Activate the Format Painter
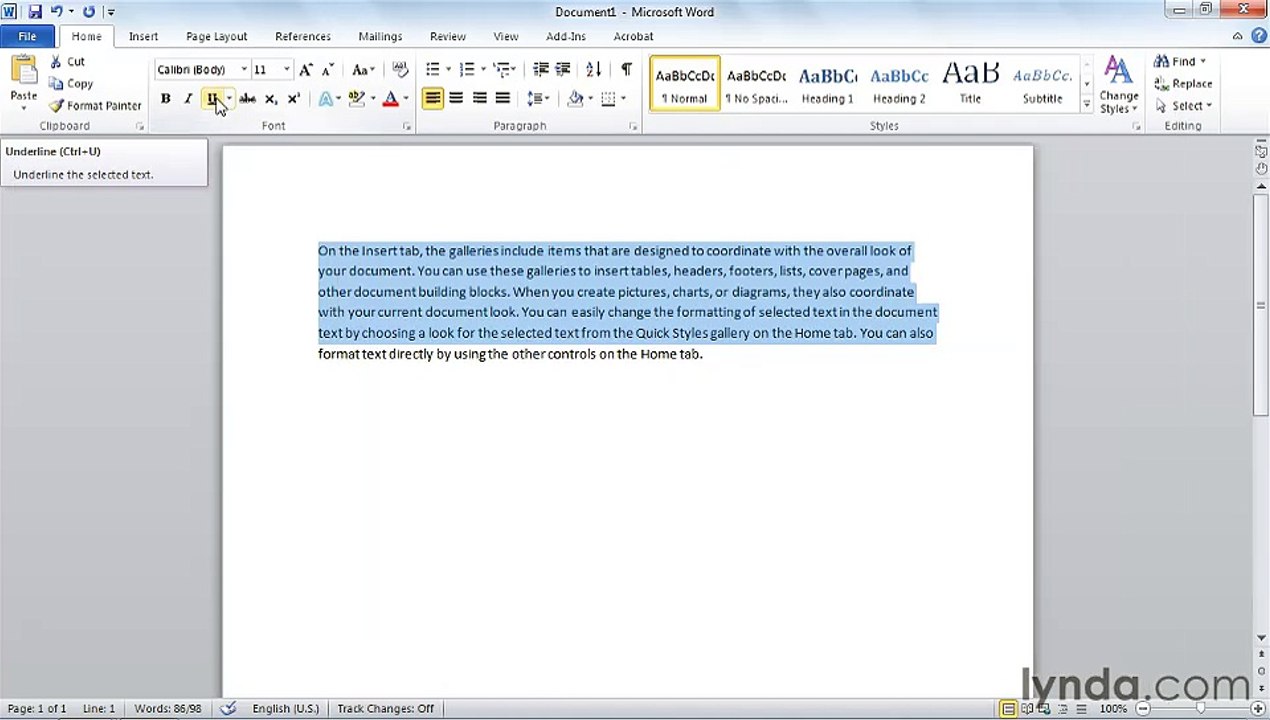The image size is (1270, 720). 95,106
